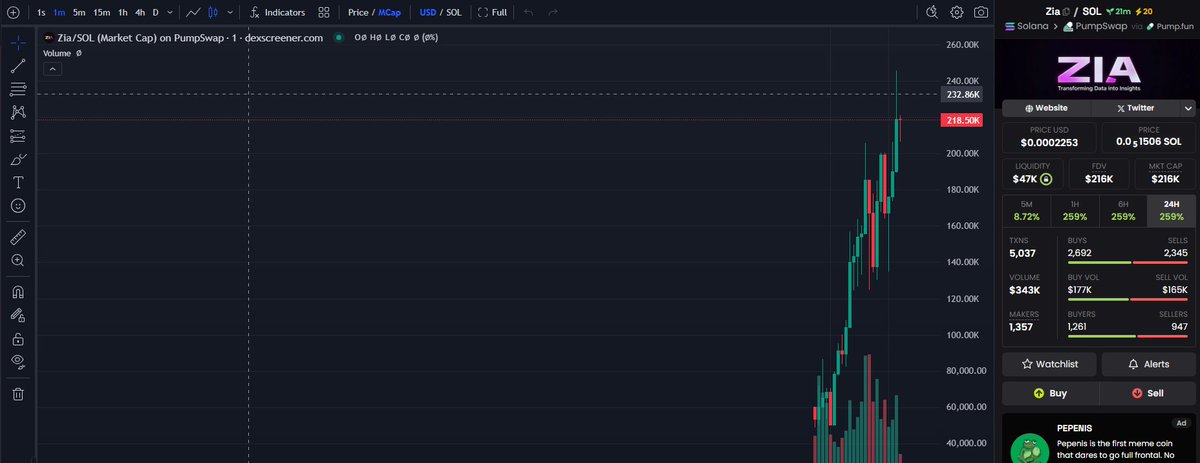Switch to the D daily timeframe
1200x463 pixels.
point(156,13)
